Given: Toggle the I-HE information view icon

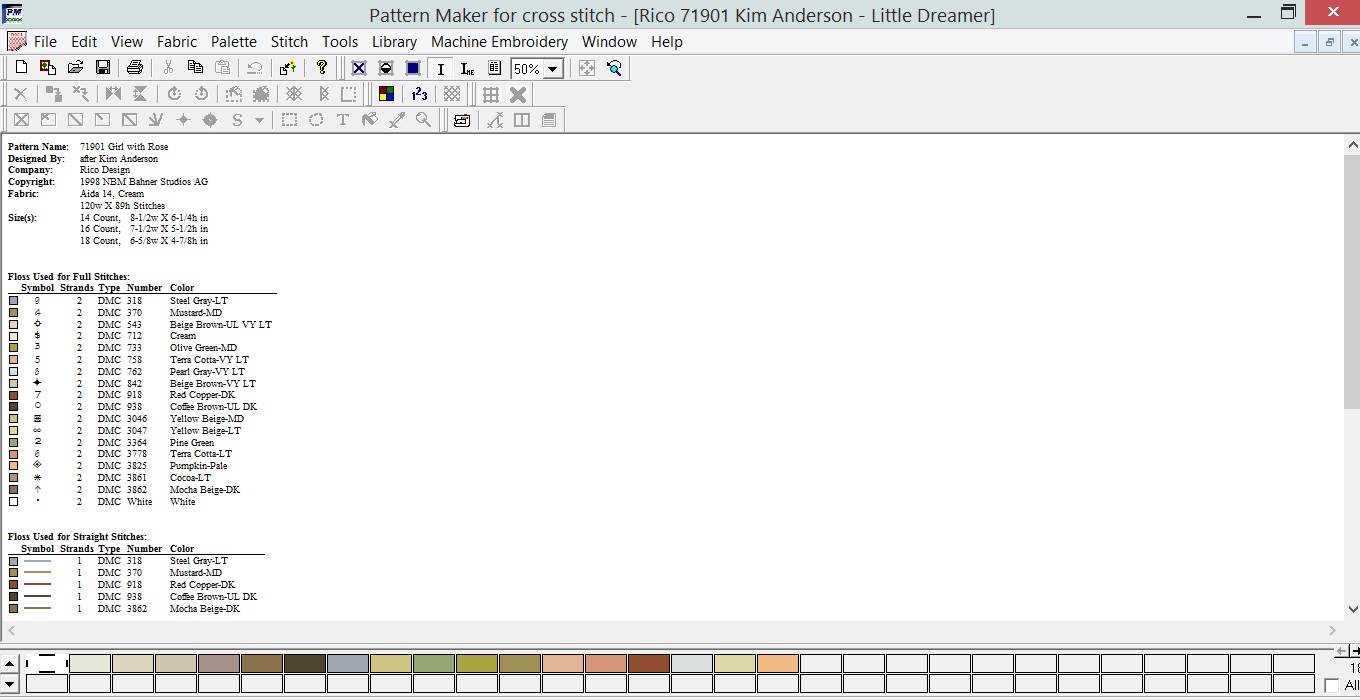Looking at the screenshot, I should (x=467, y=68).
